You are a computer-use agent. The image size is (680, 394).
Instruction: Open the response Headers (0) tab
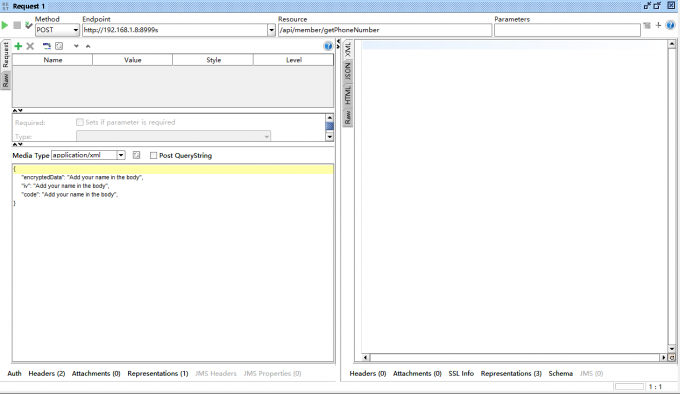coord(368,373)
